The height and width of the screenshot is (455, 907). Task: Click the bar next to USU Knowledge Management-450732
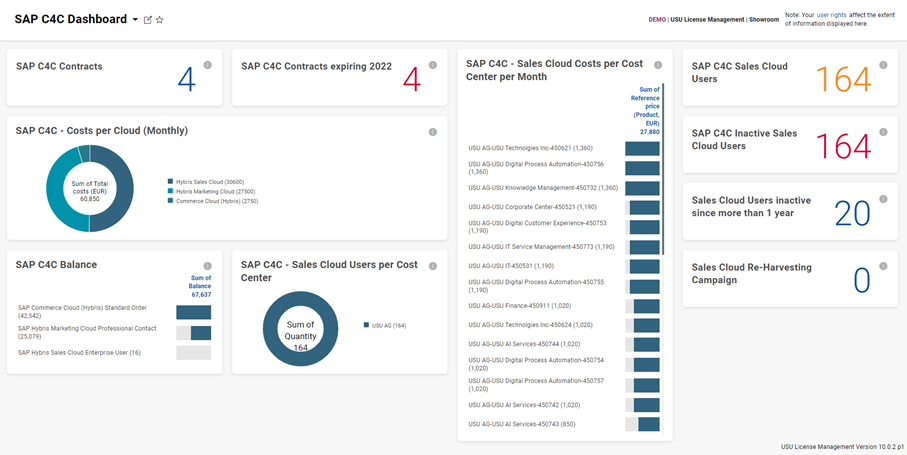[642, 188]
